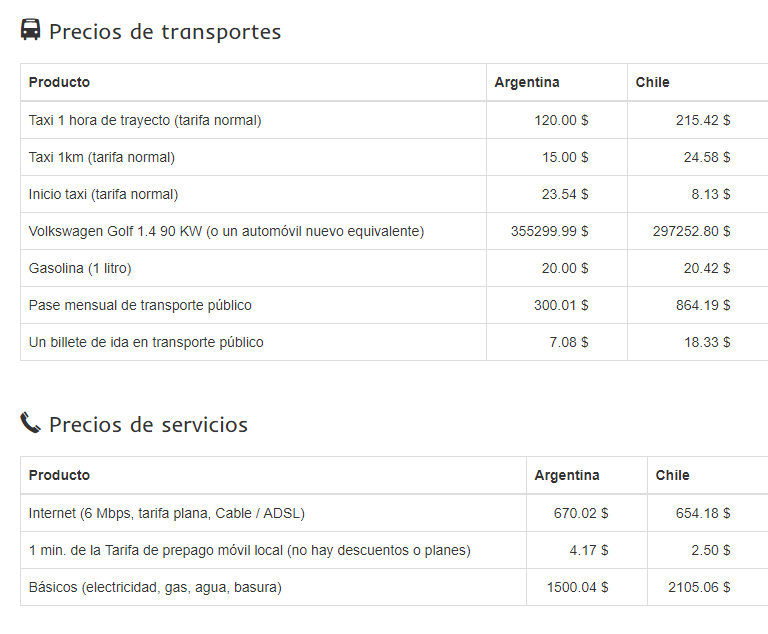
Task: Click Chile column header in transportes table
Action: click(652, 82)
